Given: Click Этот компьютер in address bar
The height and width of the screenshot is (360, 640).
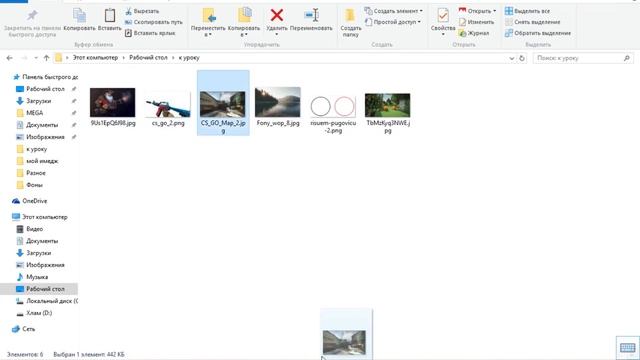Looking at the screenshot, I should point(95,58).
